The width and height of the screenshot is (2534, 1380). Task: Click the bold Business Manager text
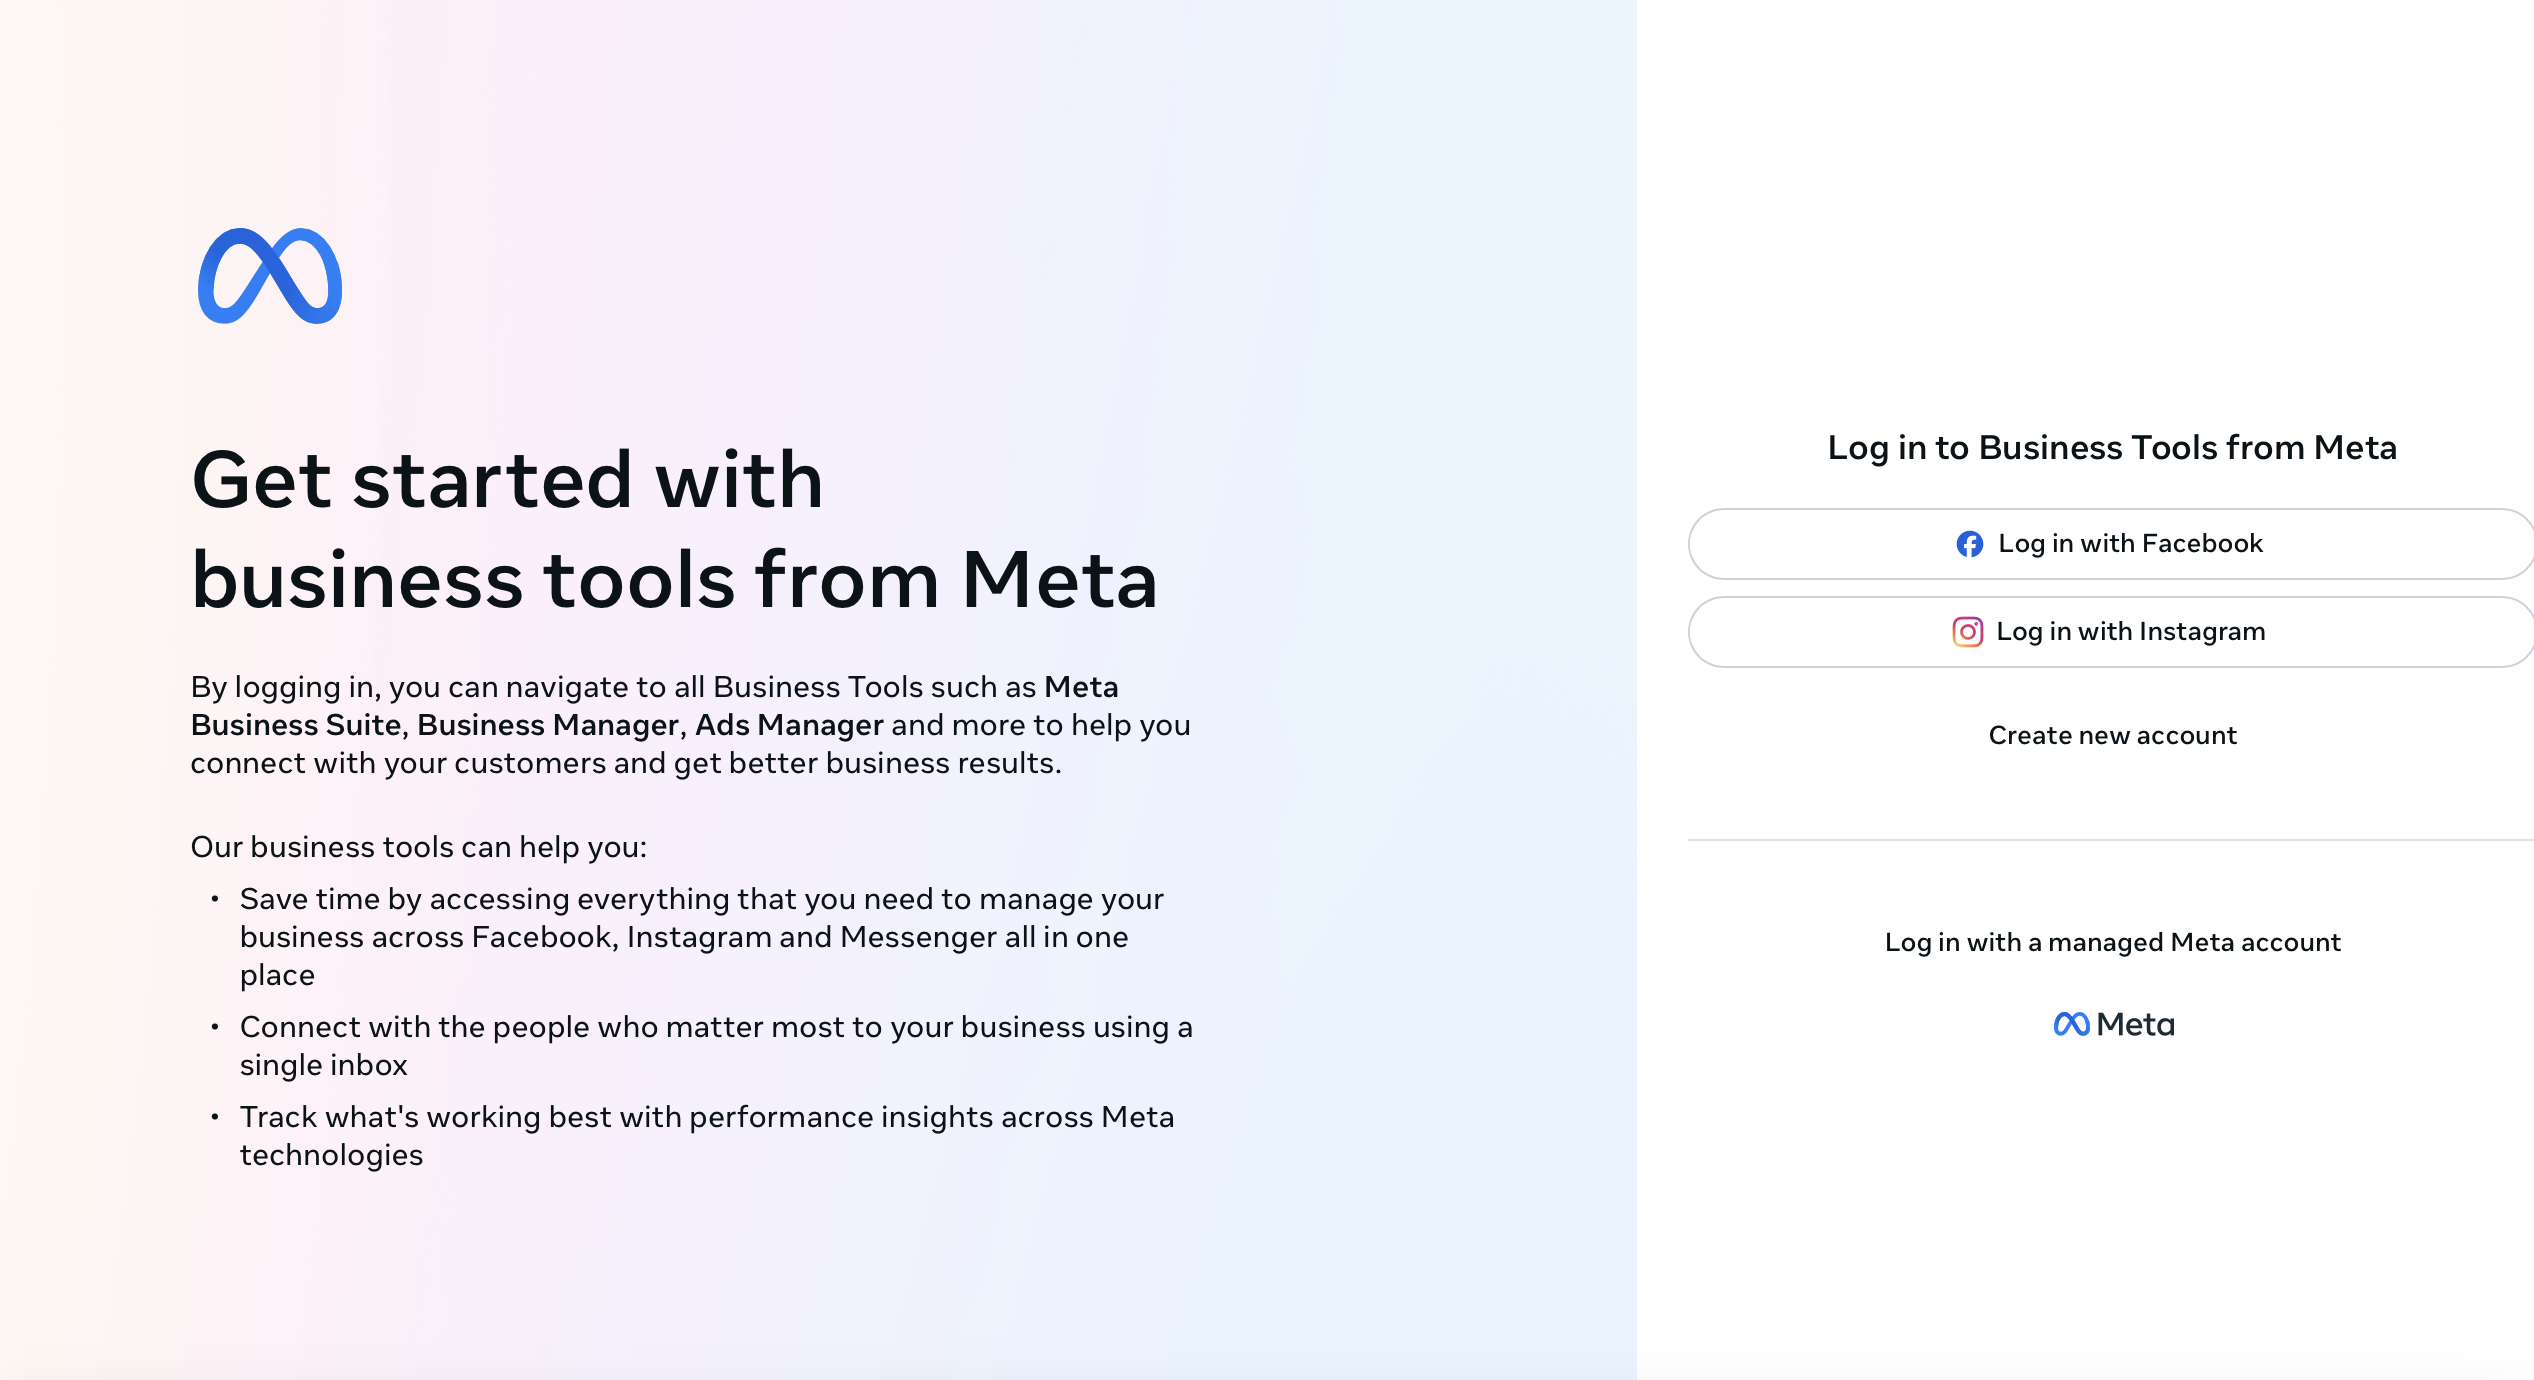tap(548, 724)
